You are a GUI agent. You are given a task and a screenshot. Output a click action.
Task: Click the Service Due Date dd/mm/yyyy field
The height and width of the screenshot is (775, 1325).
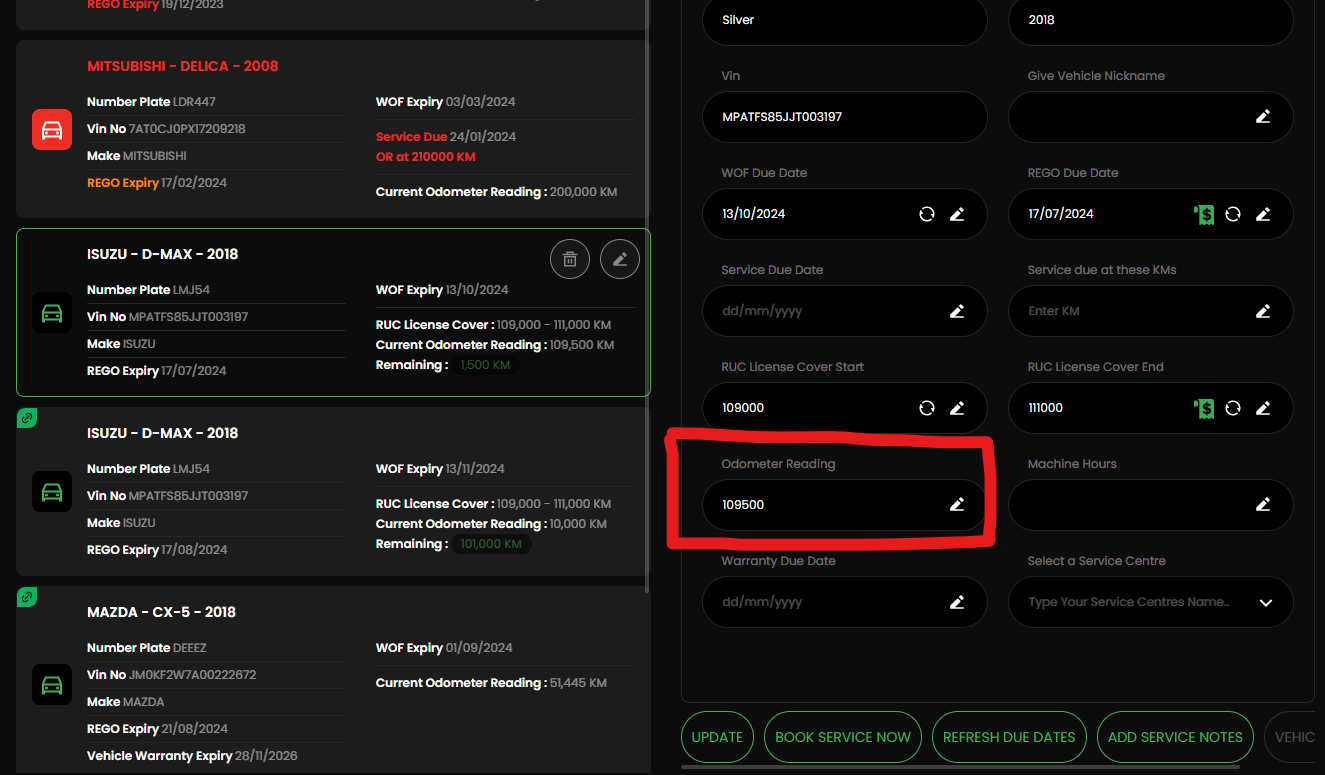click(x=845, y=311)
